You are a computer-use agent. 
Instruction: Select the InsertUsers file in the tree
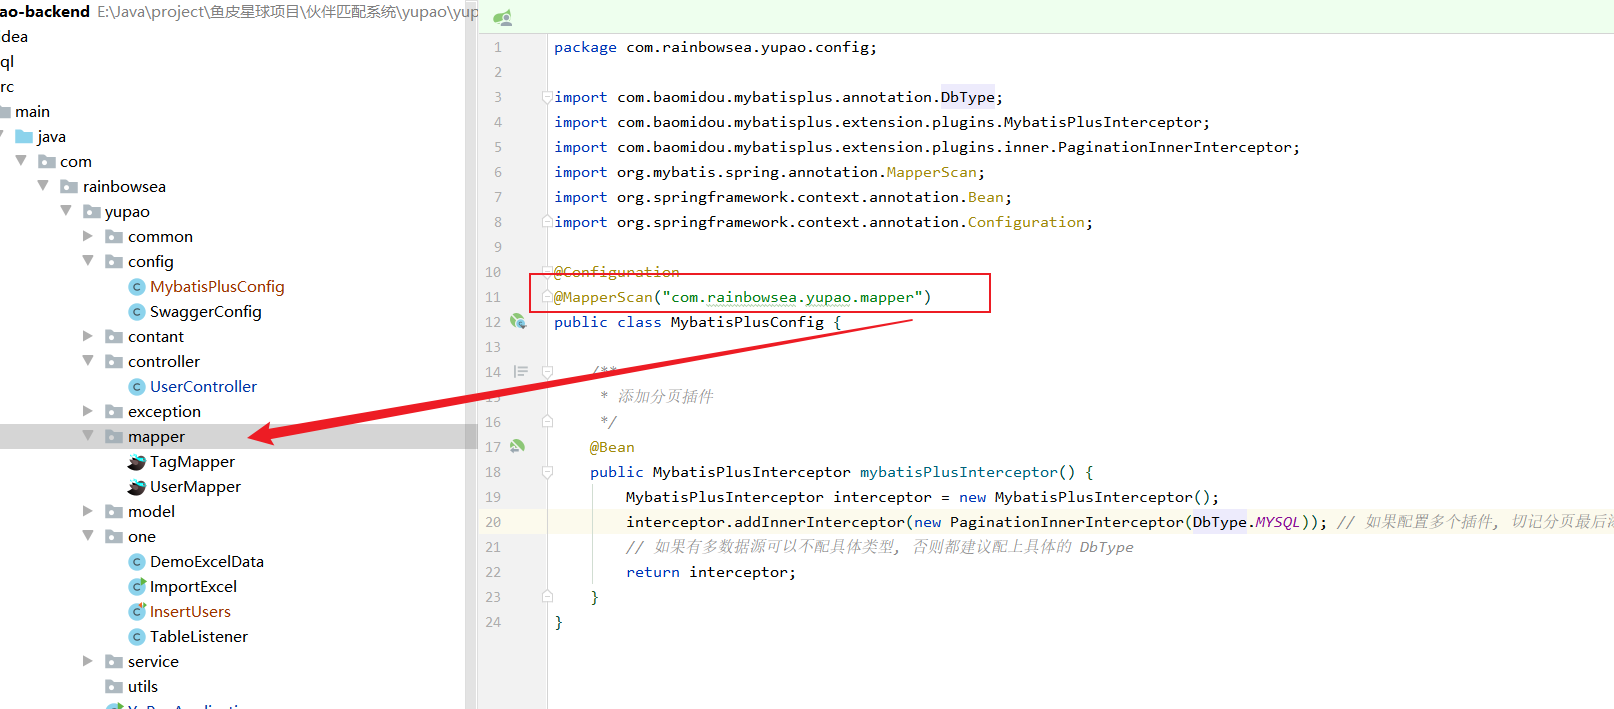tap(190, 612)
